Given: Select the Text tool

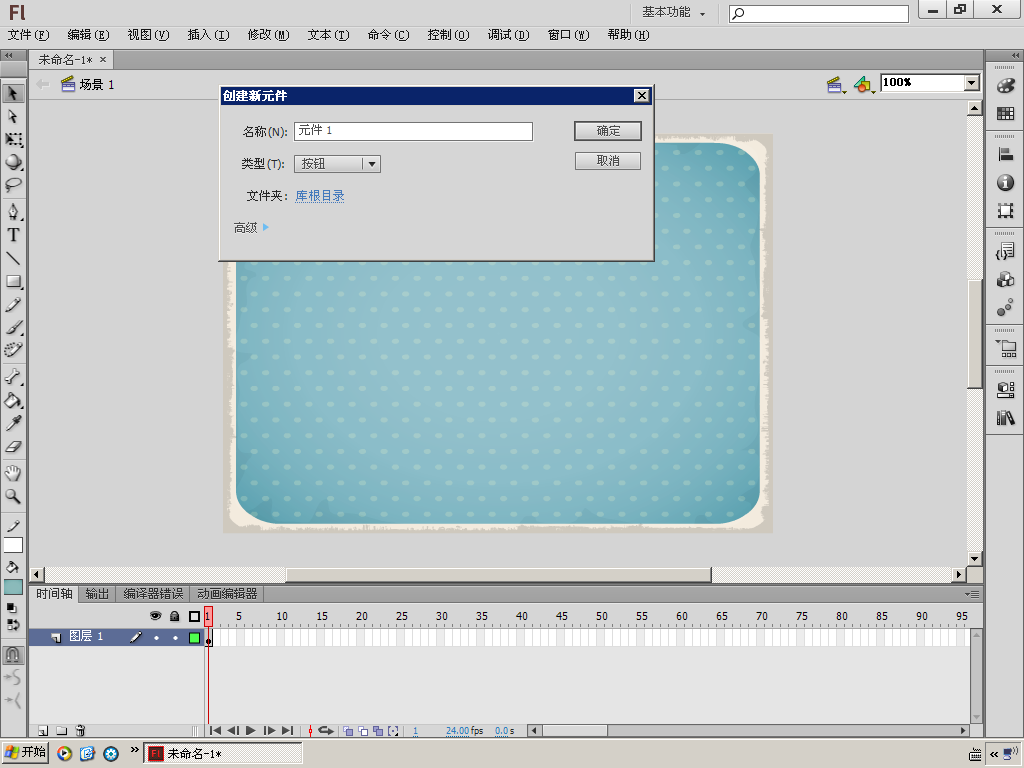Looking at the screenshot, I should 13,235.
